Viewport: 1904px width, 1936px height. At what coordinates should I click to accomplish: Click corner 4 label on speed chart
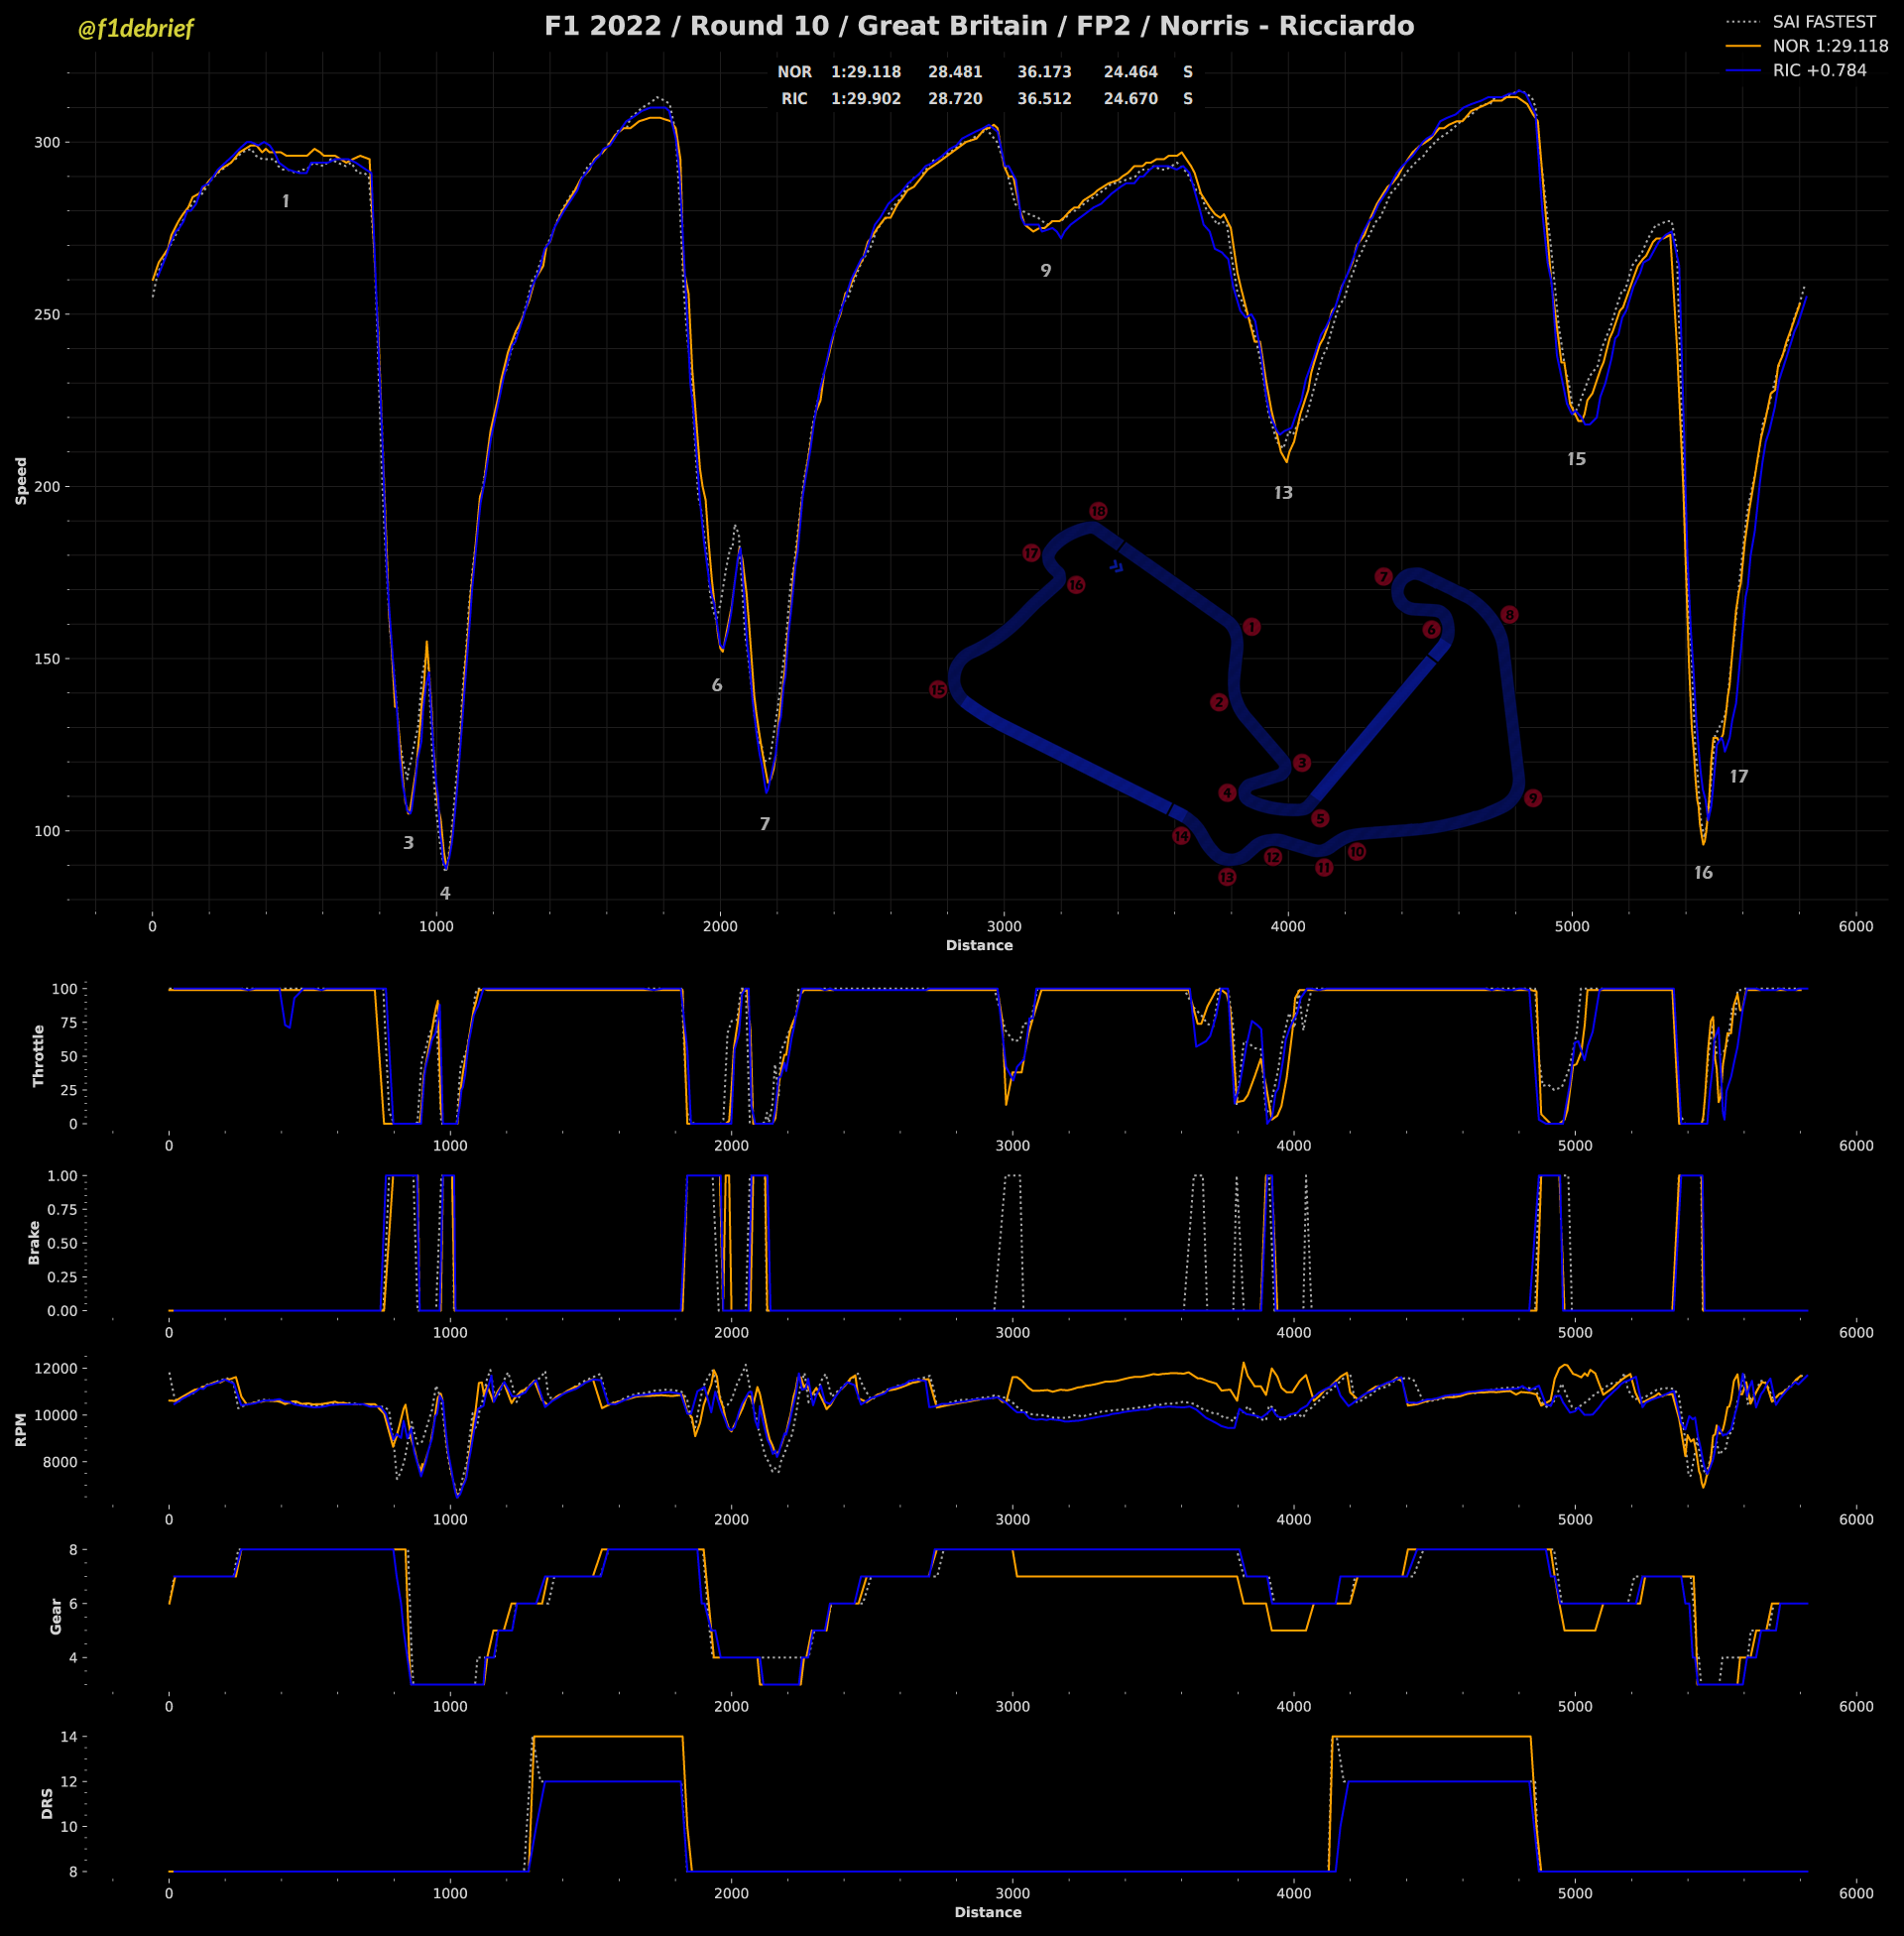(445, 893)
